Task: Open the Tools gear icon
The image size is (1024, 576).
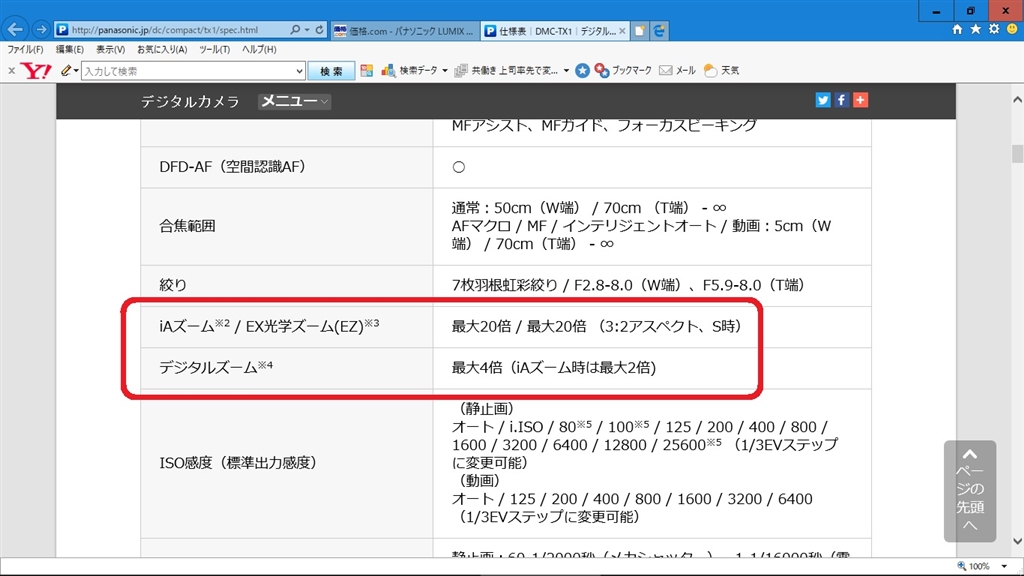Action: [994, 29]
